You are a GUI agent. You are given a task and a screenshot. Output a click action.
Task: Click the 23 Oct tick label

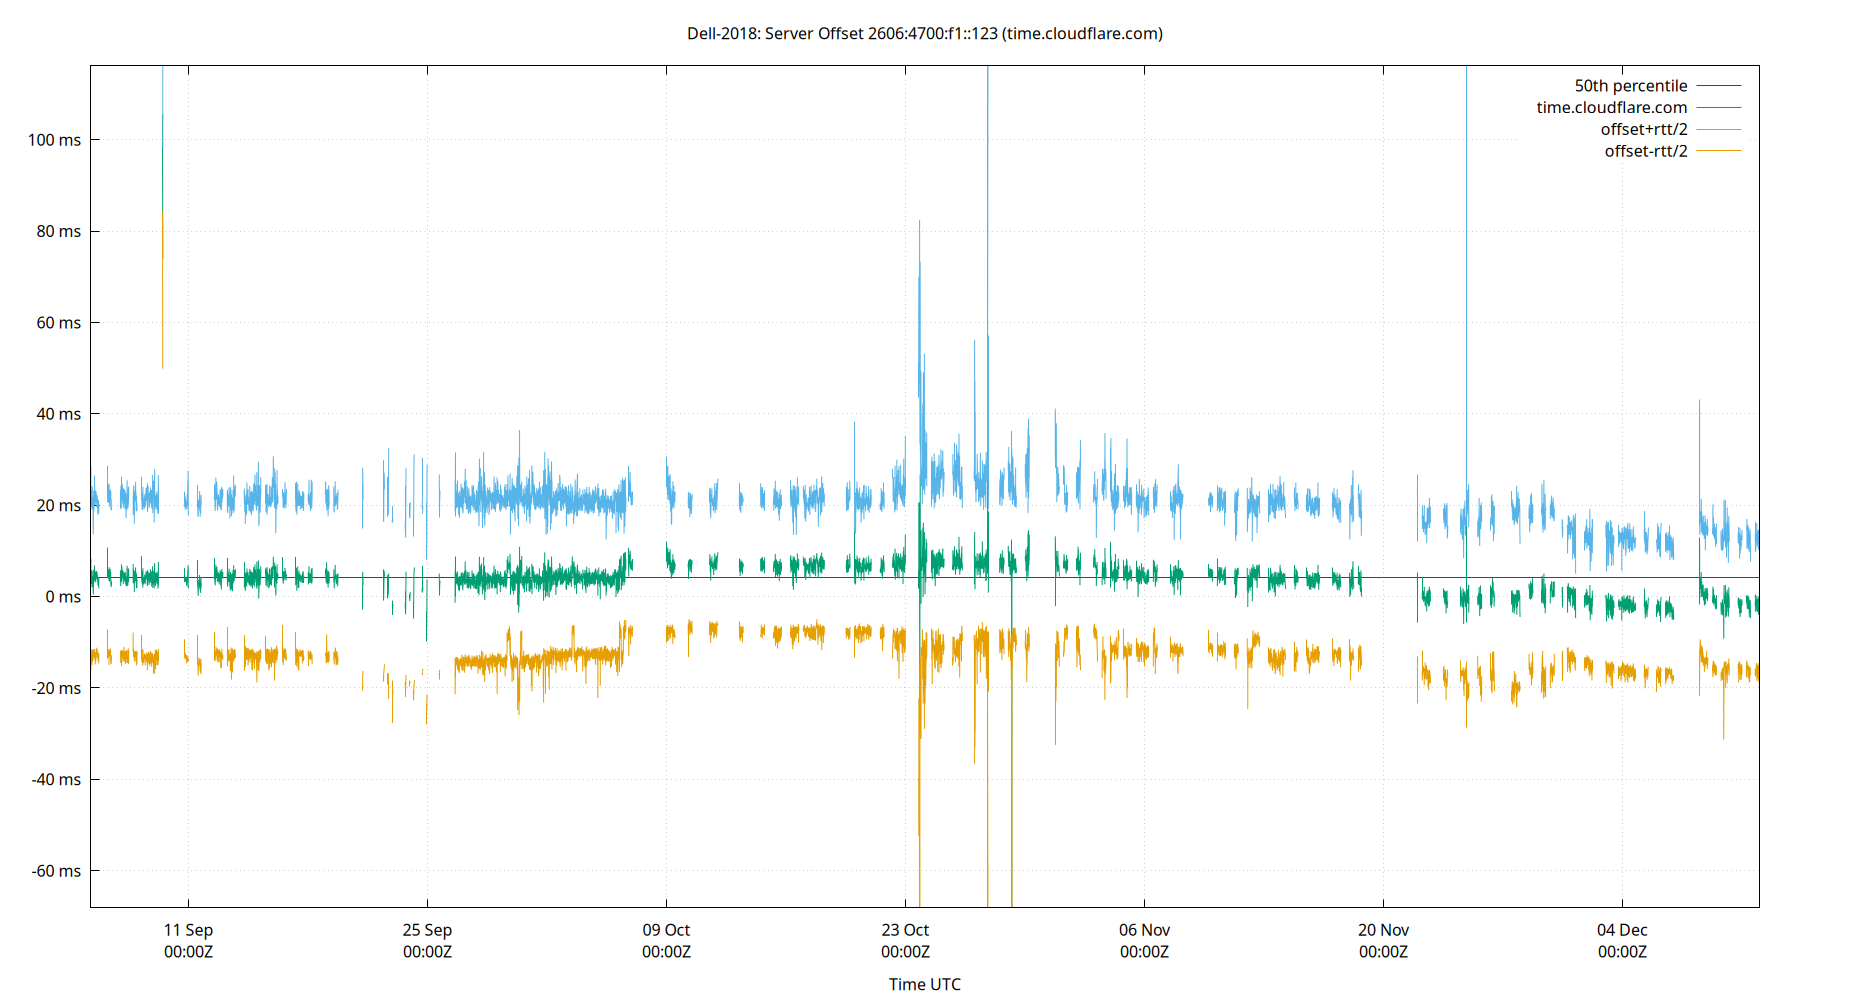(903, 930)
